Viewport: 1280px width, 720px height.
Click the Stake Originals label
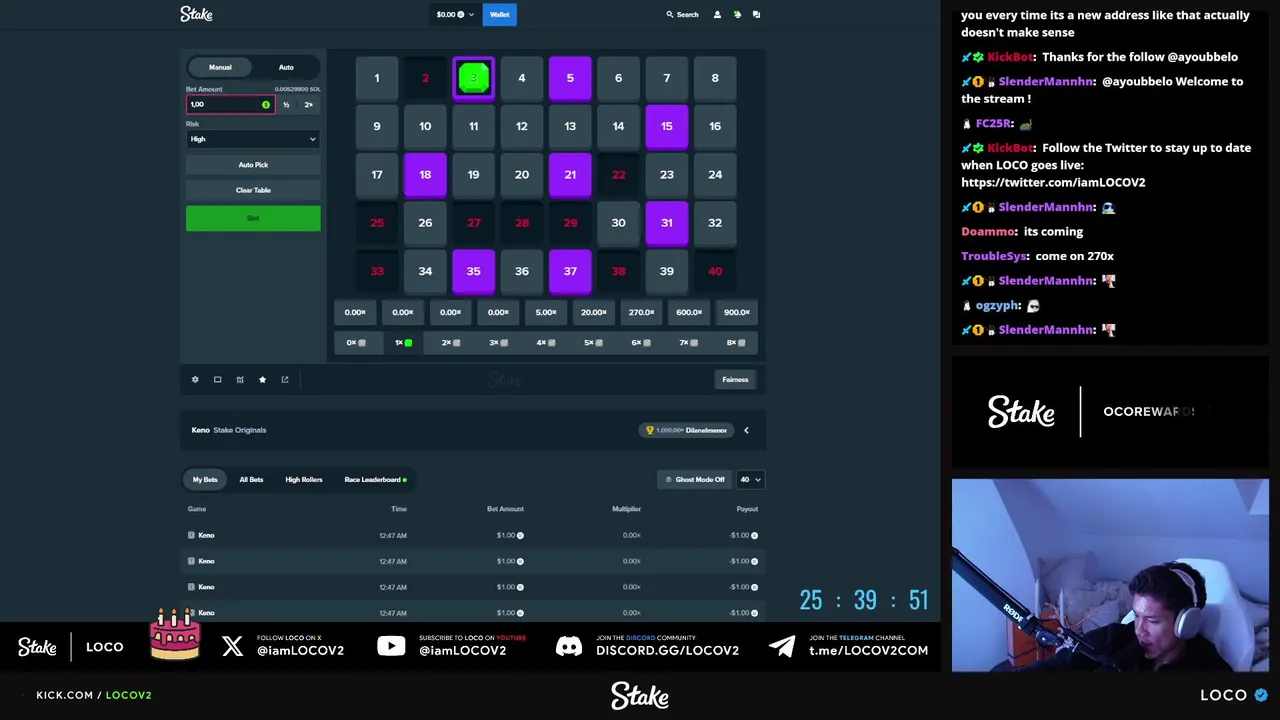point(240,430)
